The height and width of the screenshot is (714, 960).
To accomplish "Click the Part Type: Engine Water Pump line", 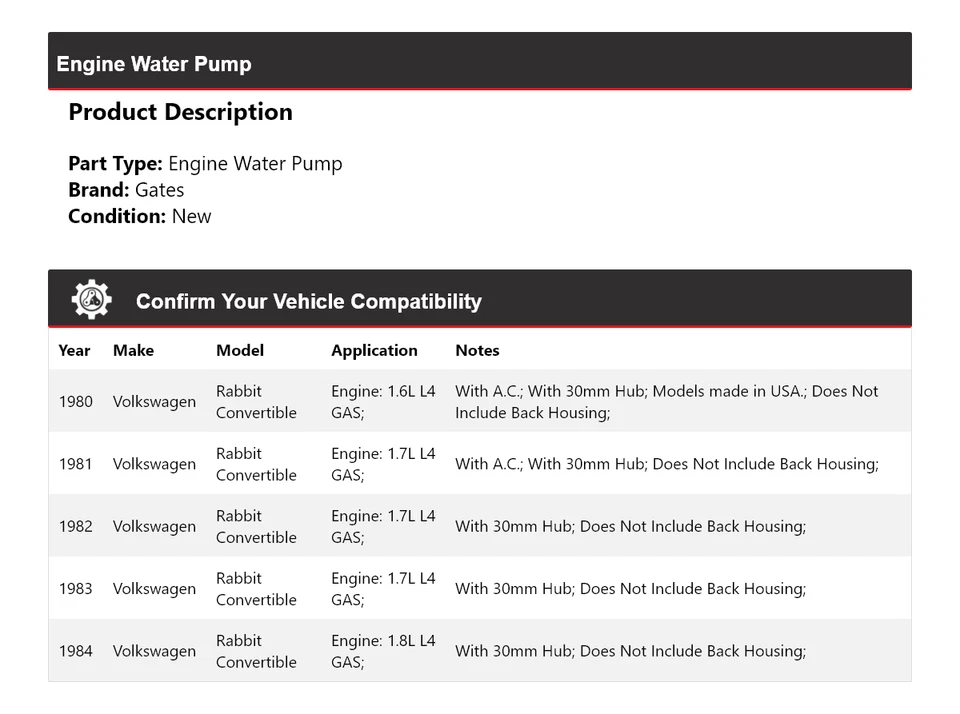I will [205, 164].
